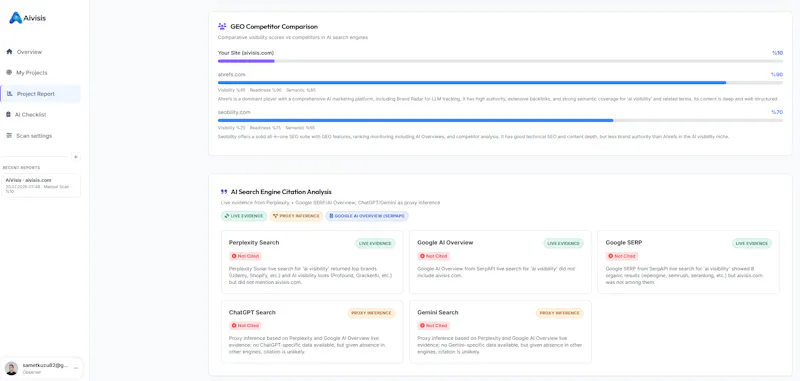Click the 'Not Cited' label in Gemini Search
This screenshot has width=800, height=381.
coord(437,325)
